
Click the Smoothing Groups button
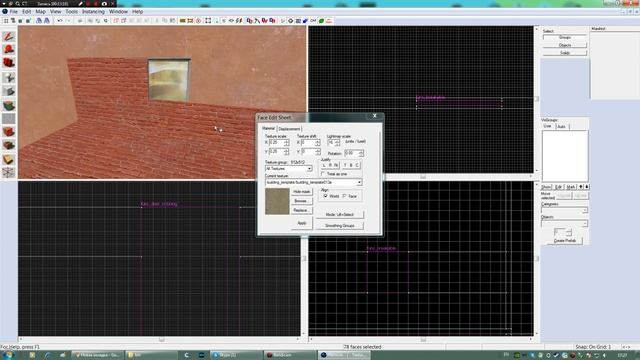click(x=340, y=225)
